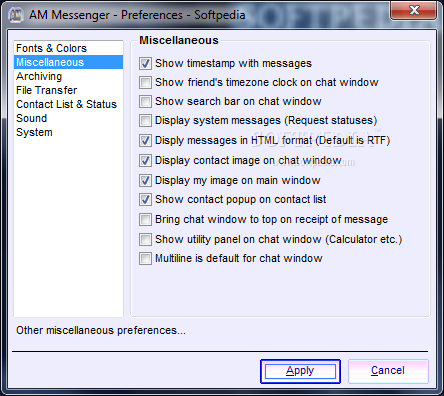Uncheck Show contact popup on contact list
This screenshot has height=396, width=444.
pos(145,199)
